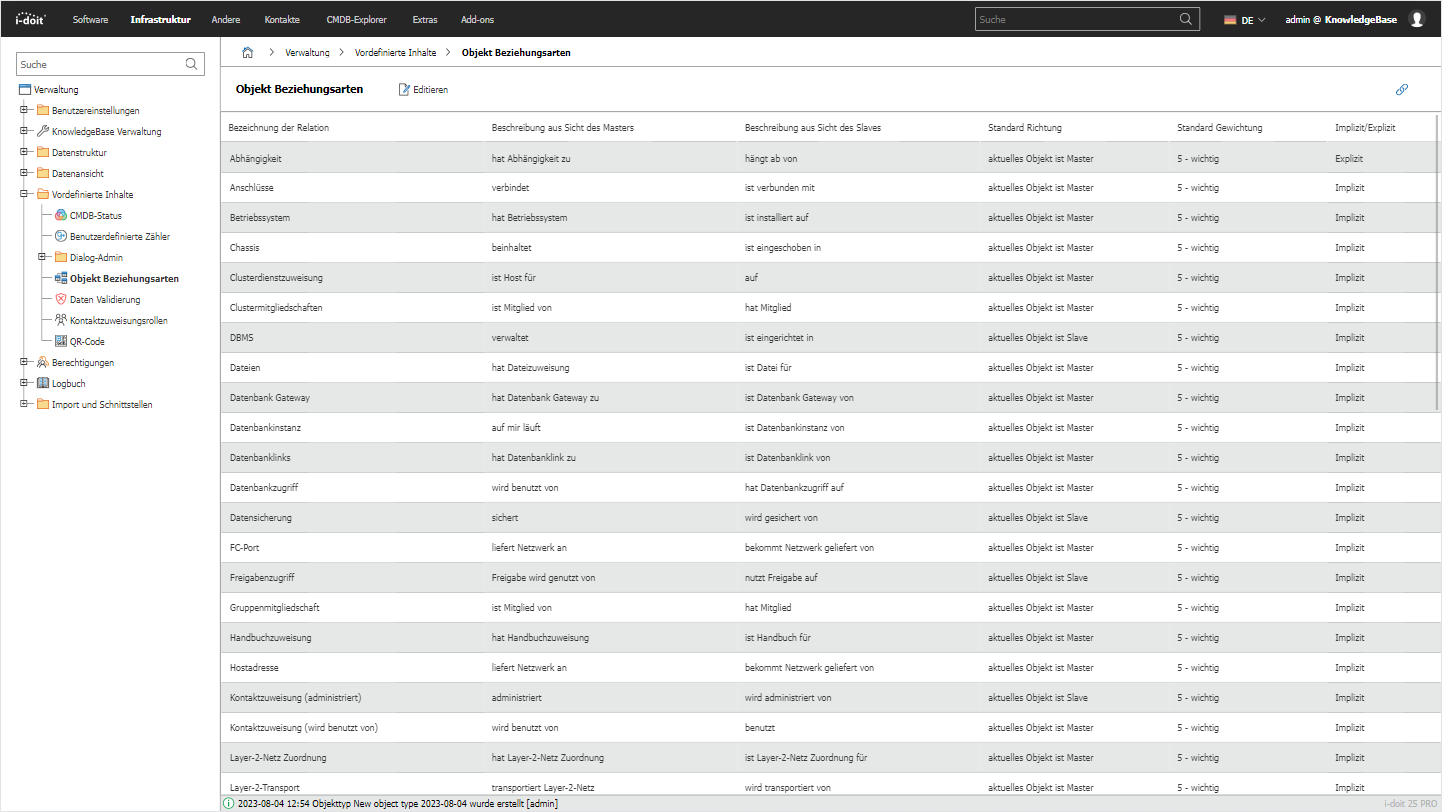Click the Editieren button

(x=423, y=89)
